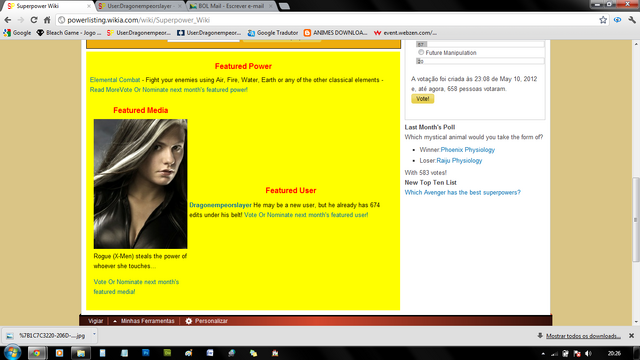
Task: Expand the Minhas Ferramentas menu
Action: point(143,321)
